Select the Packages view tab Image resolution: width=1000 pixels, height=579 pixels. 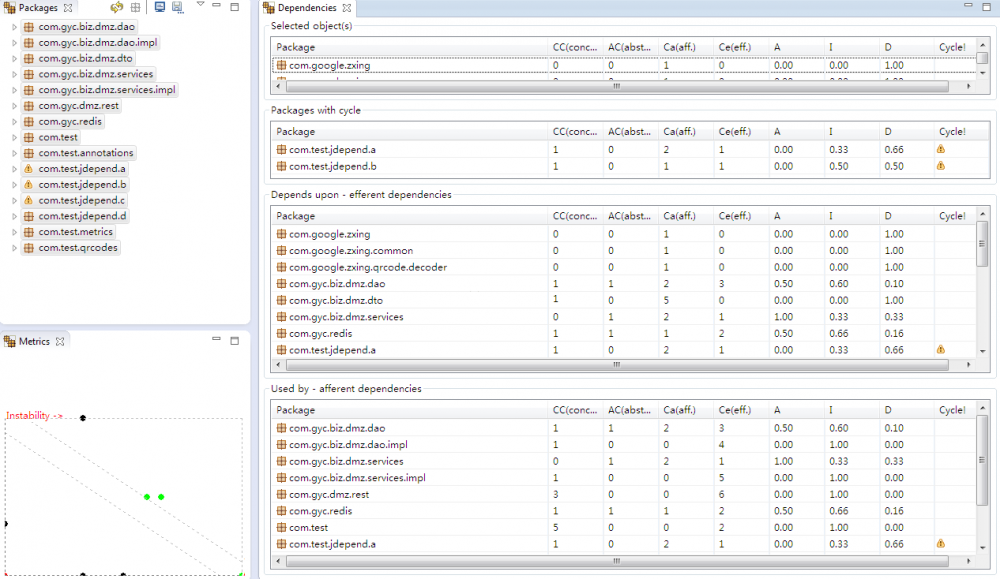[x=38, y=8]
